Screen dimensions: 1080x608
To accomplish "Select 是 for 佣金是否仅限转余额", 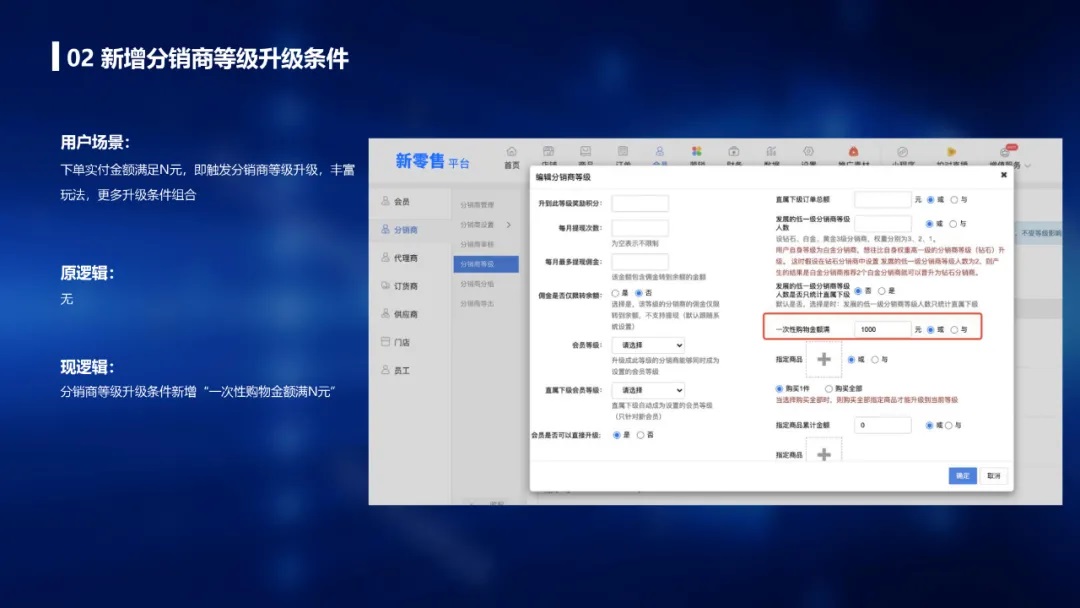I will click(616, 293).
